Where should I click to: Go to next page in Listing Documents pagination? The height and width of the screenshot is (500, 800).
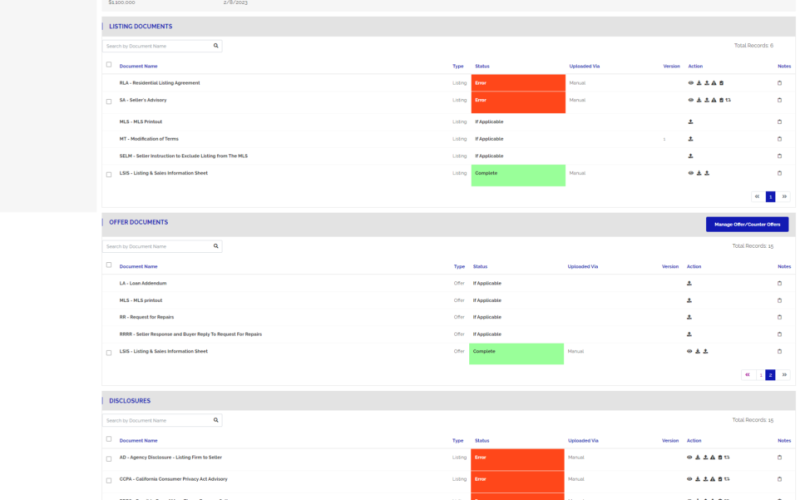(784, 197)
